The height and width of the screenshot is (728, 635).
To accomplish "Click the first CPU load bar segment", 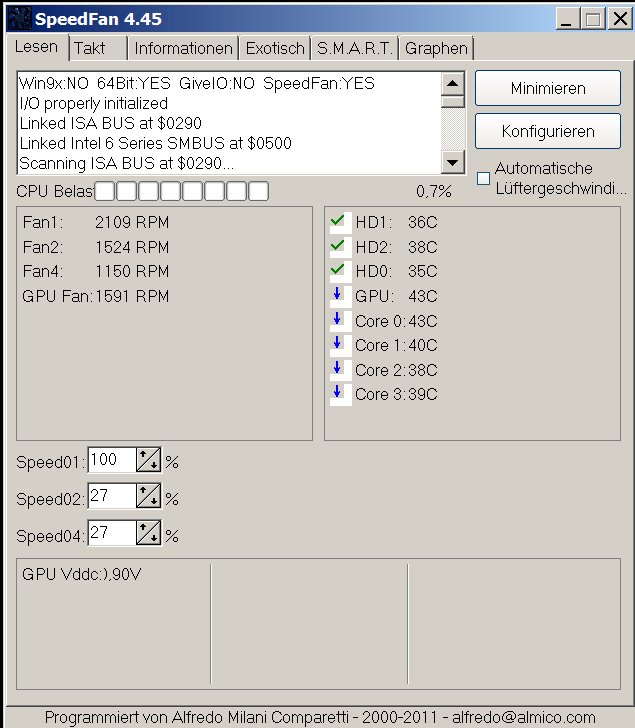I will 105,191.
